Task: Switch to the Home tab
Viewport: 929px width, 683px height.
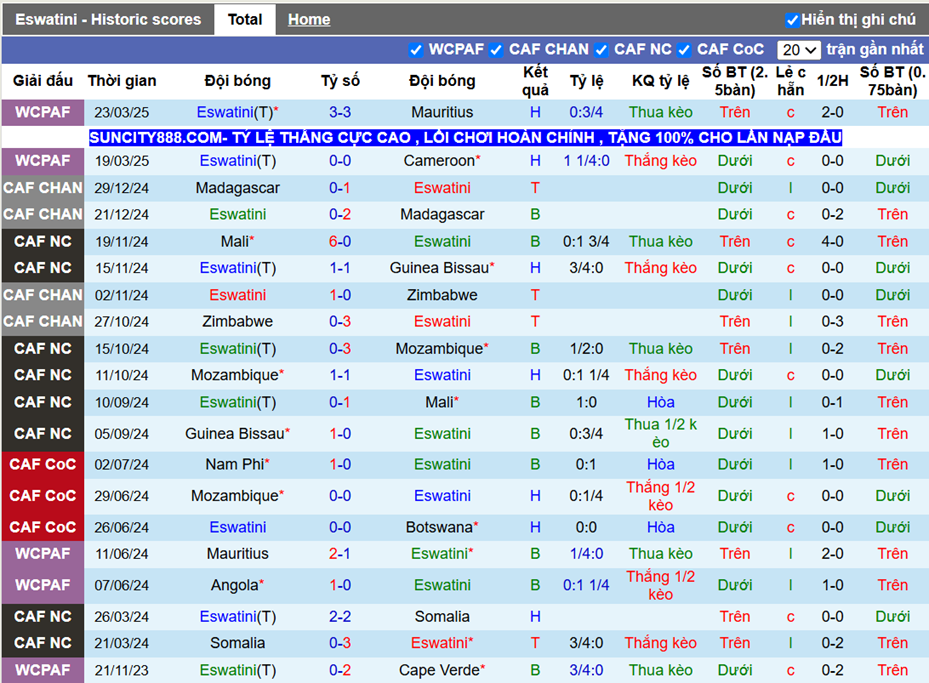Action: click(309, 20)
